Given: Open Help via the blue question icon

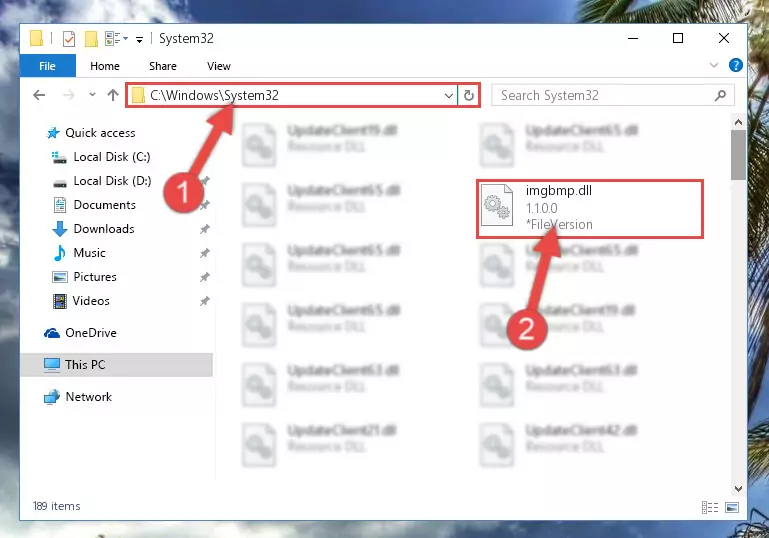Looking at the screenshot, I should 736,65.
